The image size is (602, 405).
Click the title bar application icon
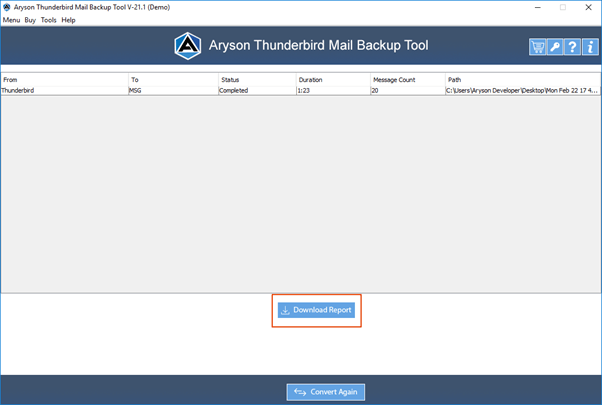pyautogui.click(x=7, y=7)
